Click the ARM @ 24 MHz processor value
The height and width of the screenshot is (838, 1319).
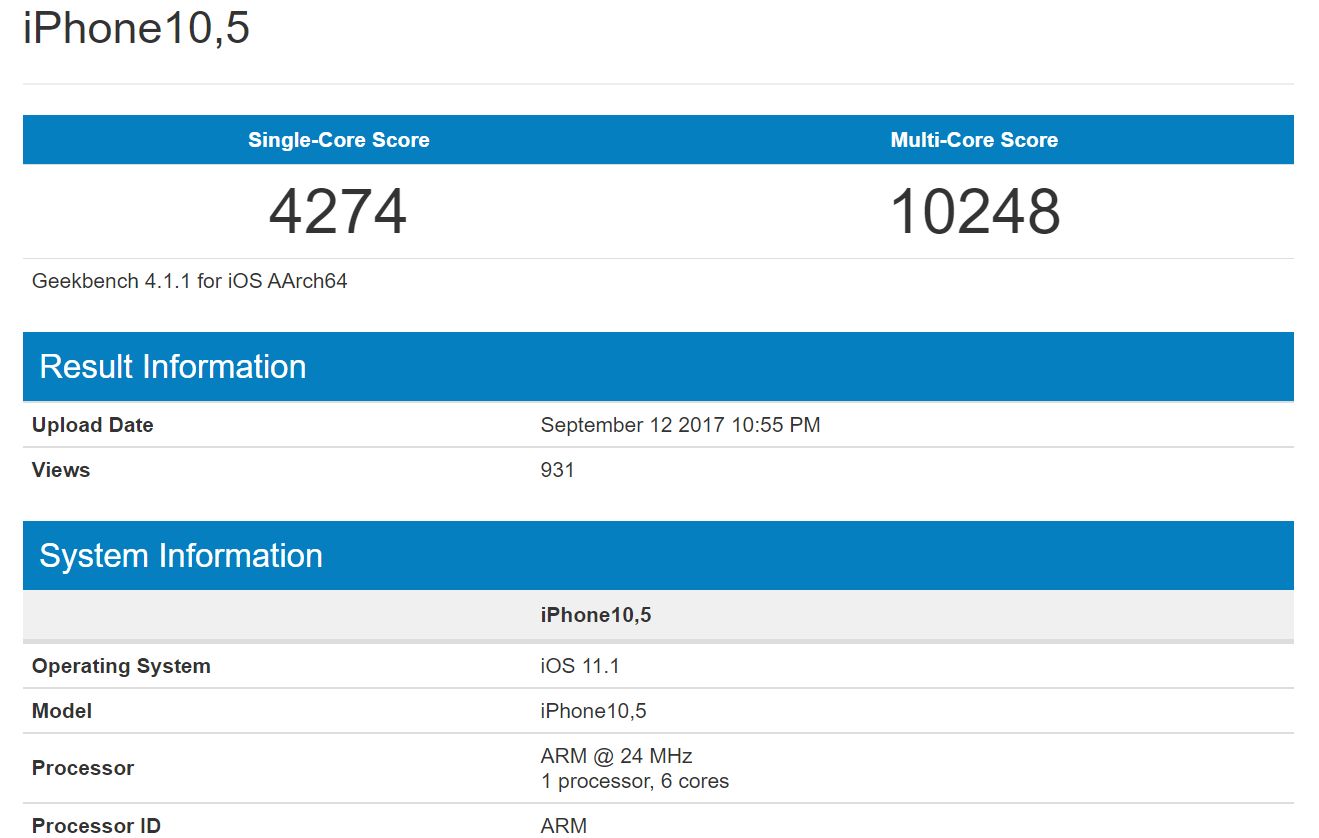617,756
